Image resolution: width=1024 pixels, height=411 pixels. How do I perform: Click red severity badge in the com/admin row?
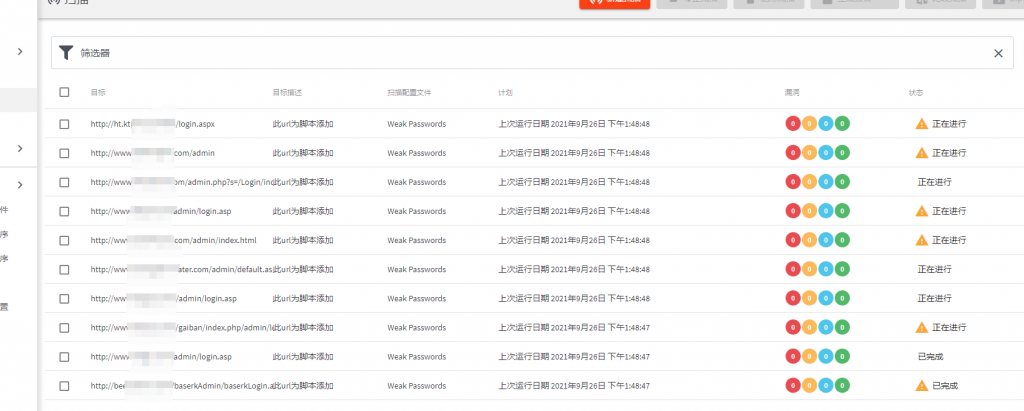pyautogui.click(x=793, y=153)
